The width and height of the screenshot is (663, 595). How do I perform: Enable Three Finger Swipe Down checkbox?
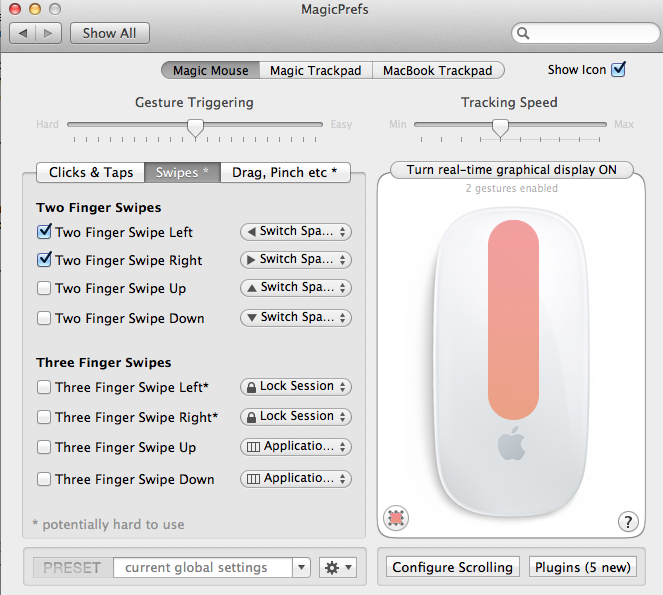pos(44,479)
